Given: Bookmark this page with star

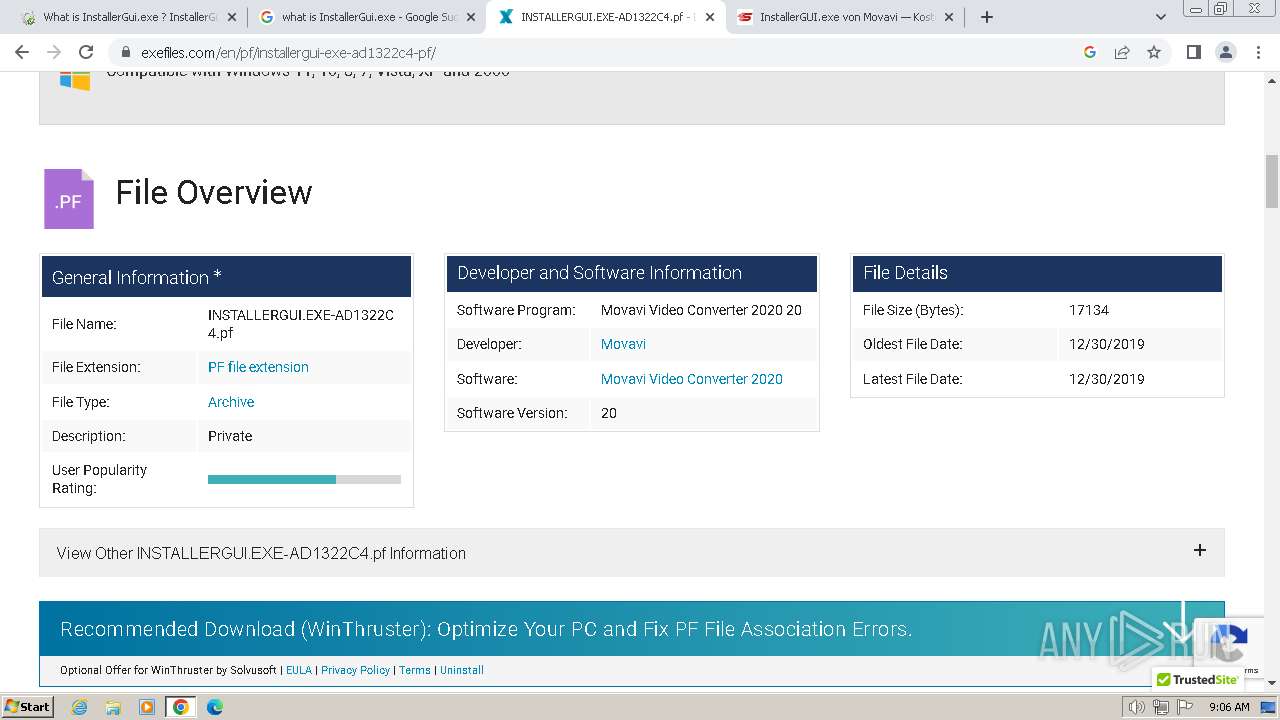Looking at the screenshot, I should [1154, 52].
